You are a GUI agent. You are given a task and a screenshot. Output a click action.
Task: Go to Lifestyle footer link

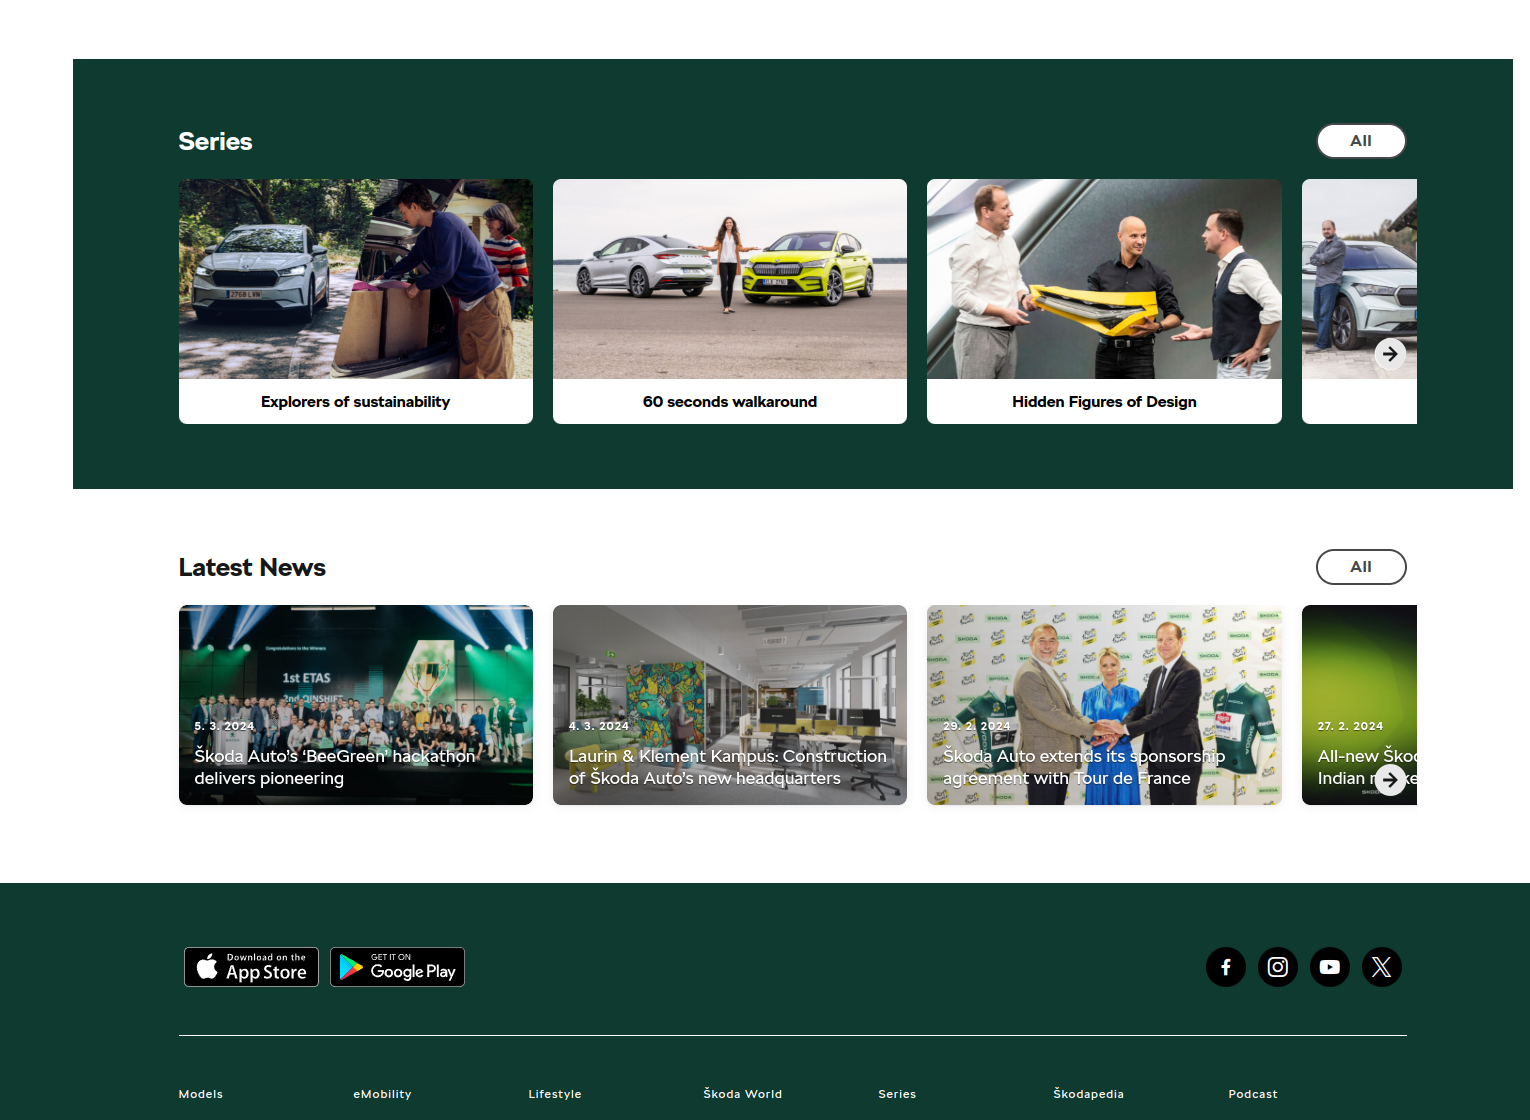tap(555, 1094)
